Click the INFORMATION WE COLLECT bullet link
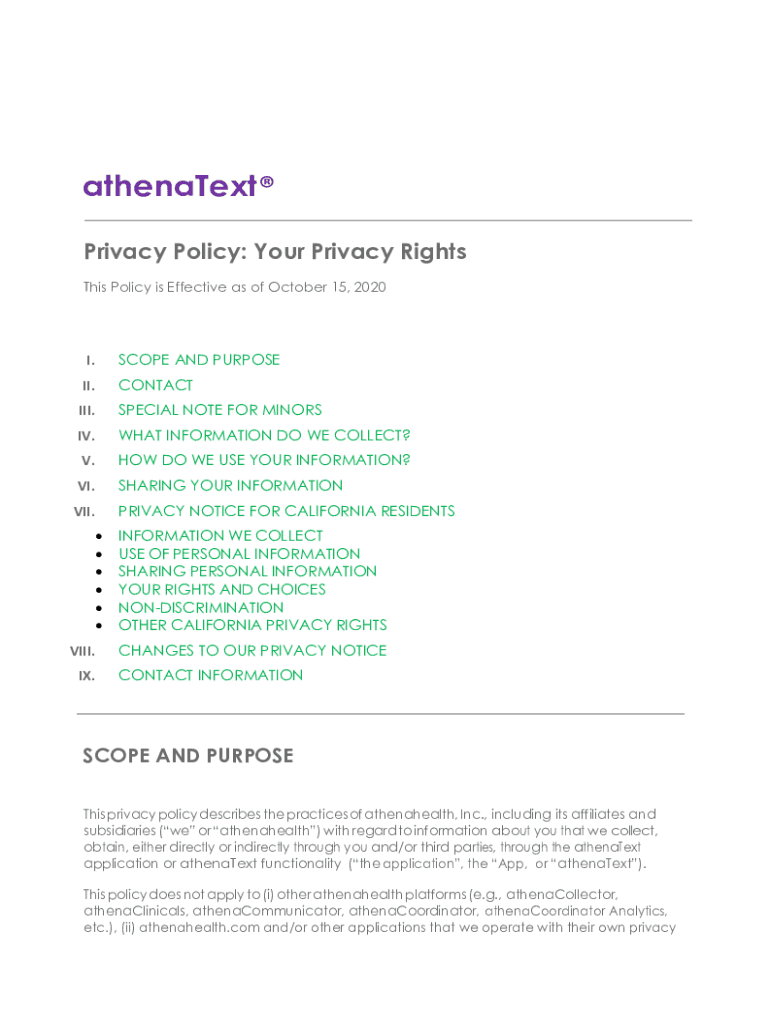The width and height of the screenshot is (770, 1024). [220, 536]
